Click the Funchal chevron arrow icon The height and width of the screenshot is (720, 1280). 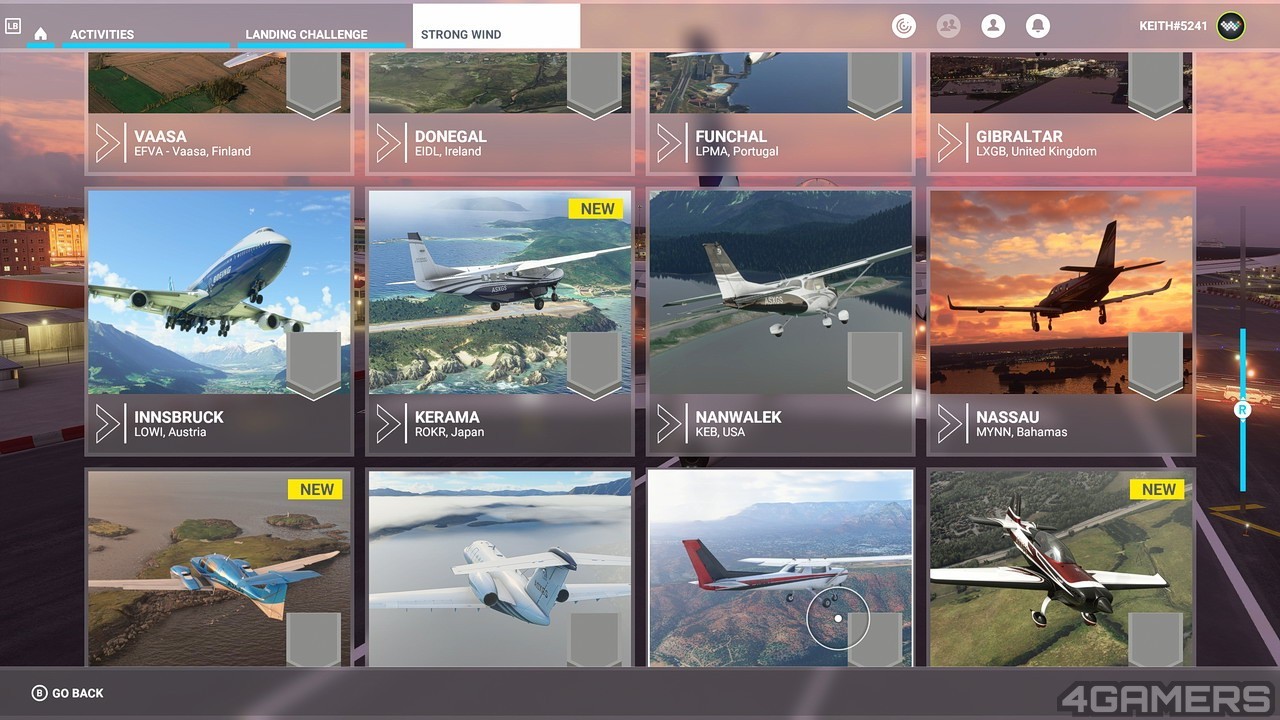click(x=669, y=143)
